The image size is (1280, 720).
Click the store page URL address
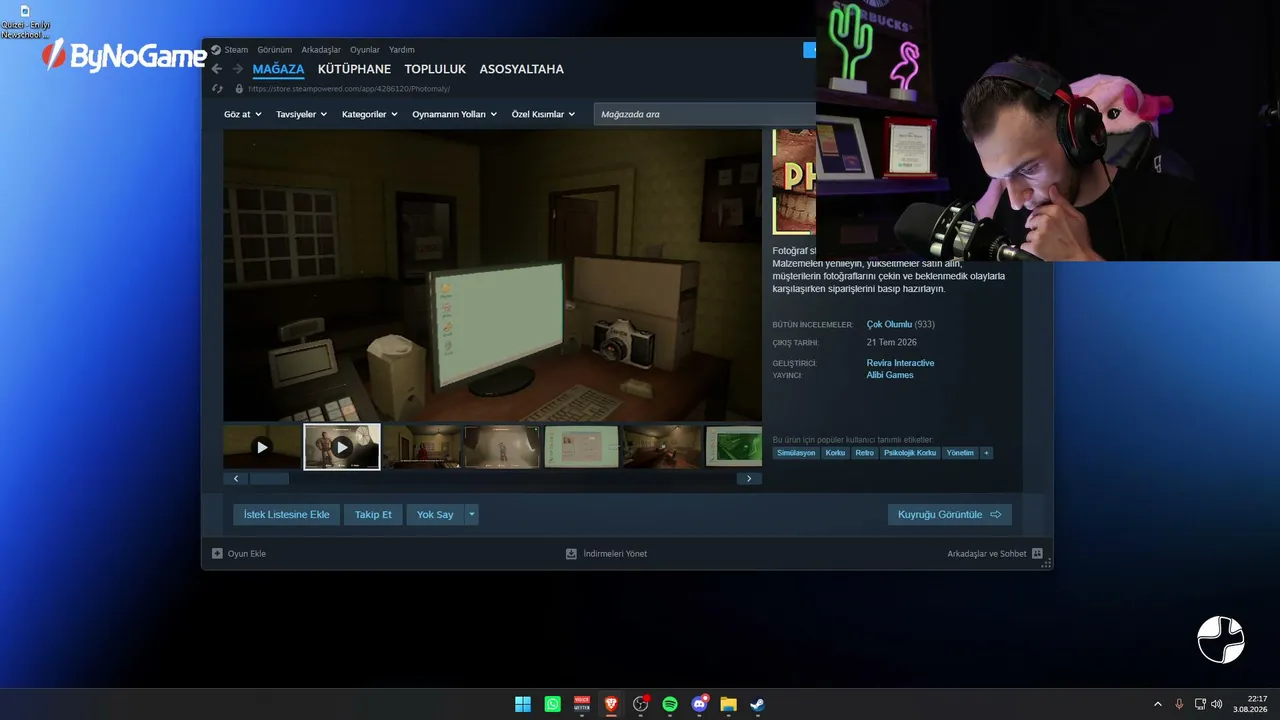(349, 89)
